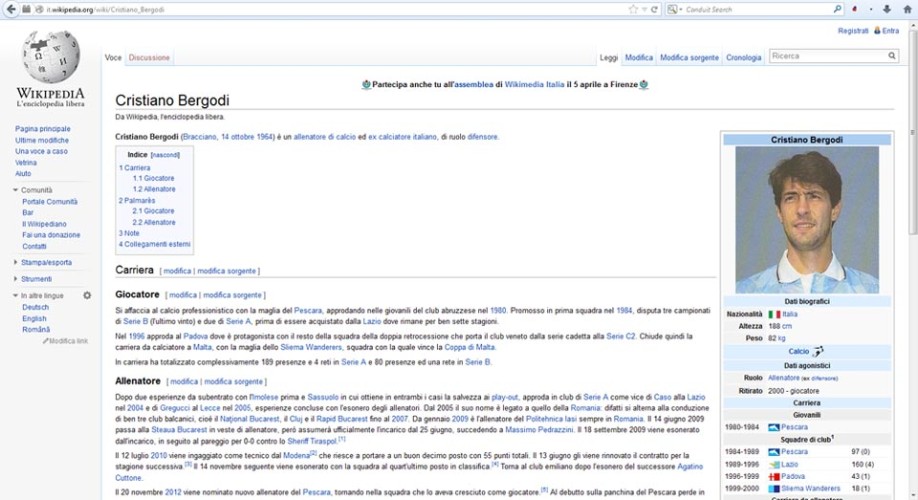Open the Cronologia tab

(744, 57)
